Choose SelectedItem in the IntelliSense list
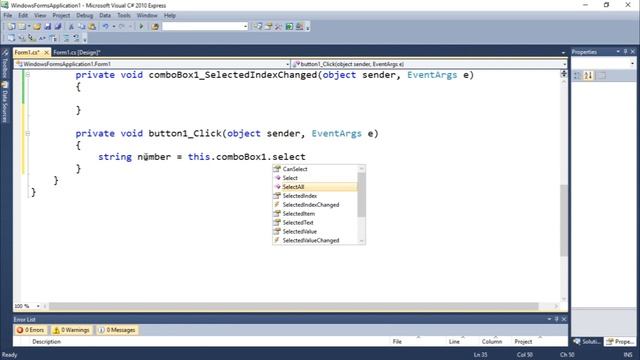 click(x=315, y=214)
